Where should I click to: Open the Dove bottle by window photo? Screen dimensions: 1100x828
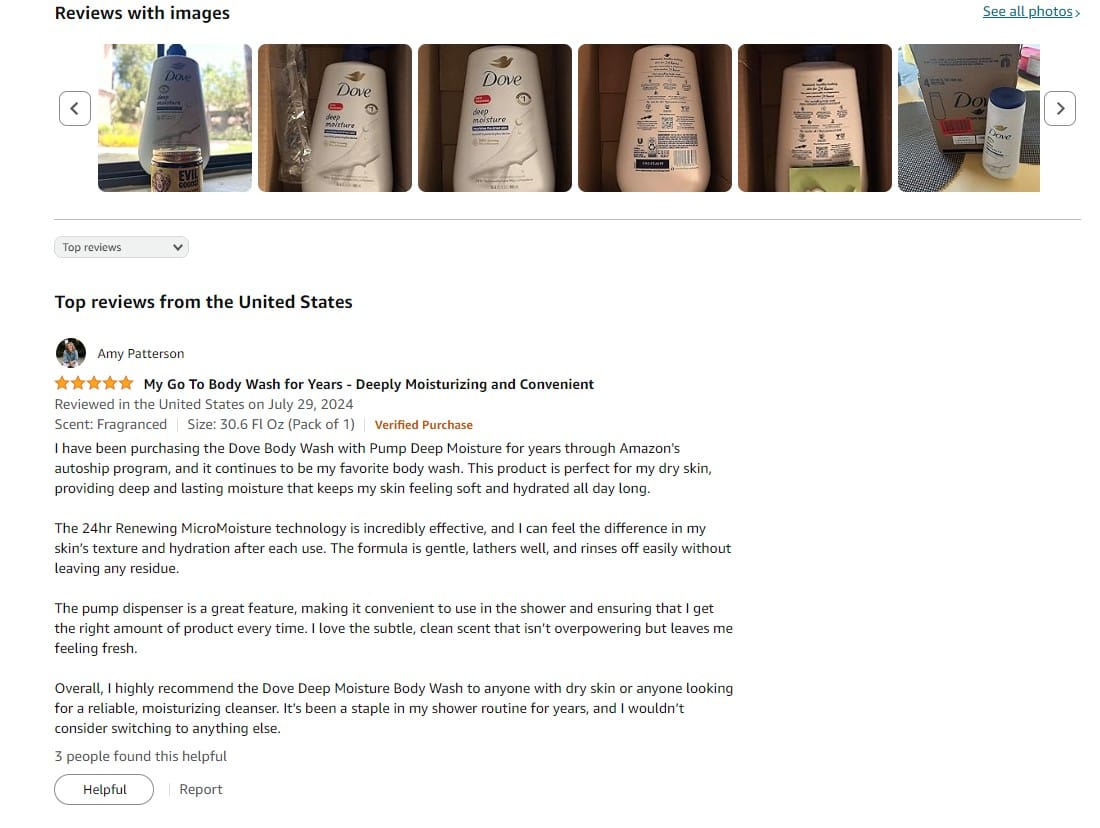tap(175, 118)
